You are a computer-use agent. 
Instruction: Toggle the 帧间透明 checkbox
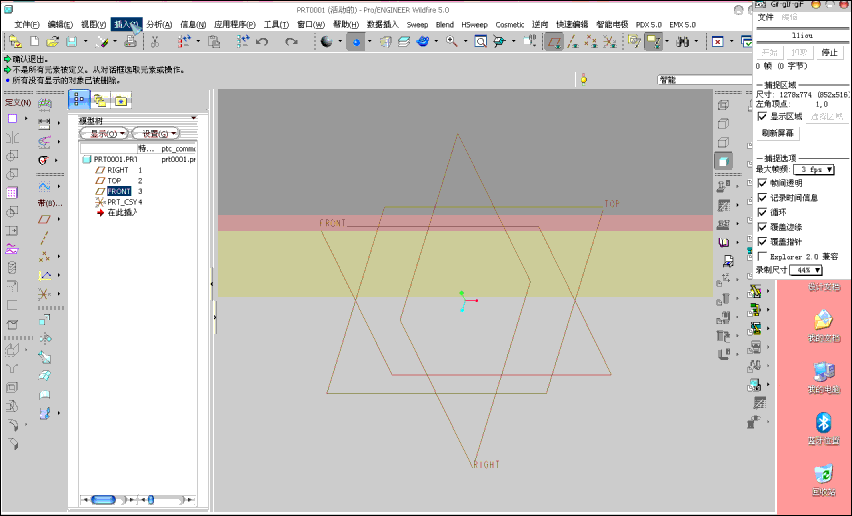(762, 183)
